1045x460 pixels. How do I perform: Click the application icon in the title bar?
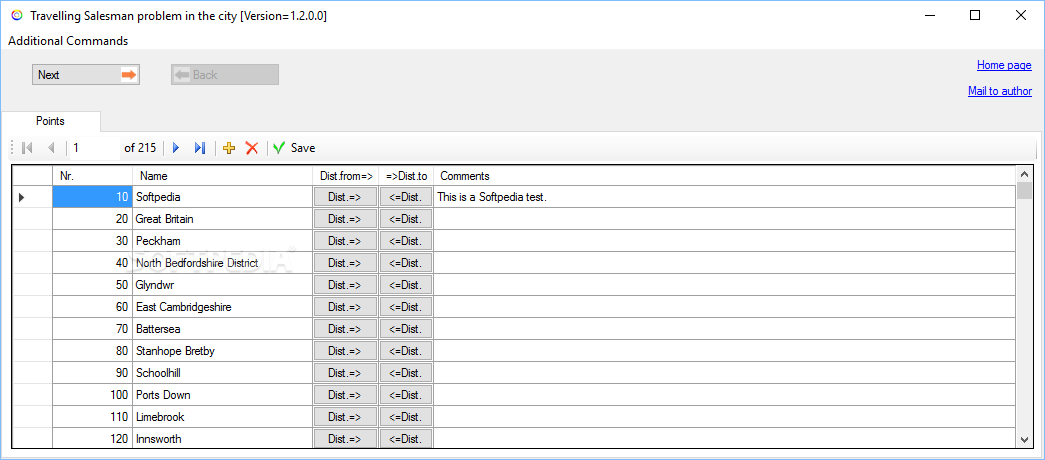point(17,15)
